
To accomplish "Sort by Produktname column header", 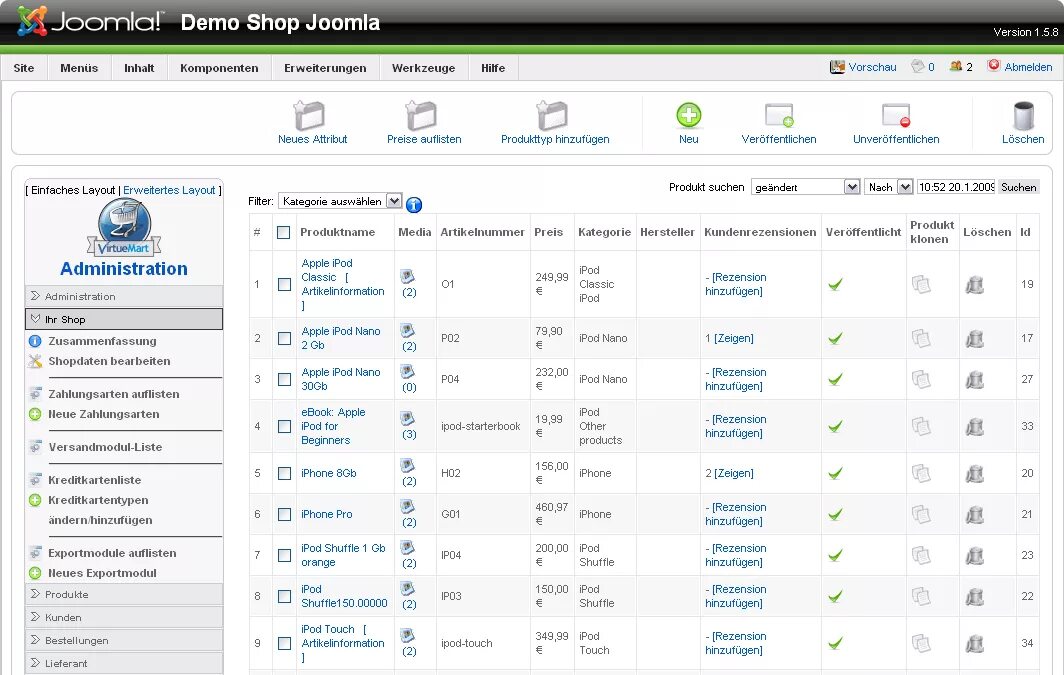I will click(337, 232).
